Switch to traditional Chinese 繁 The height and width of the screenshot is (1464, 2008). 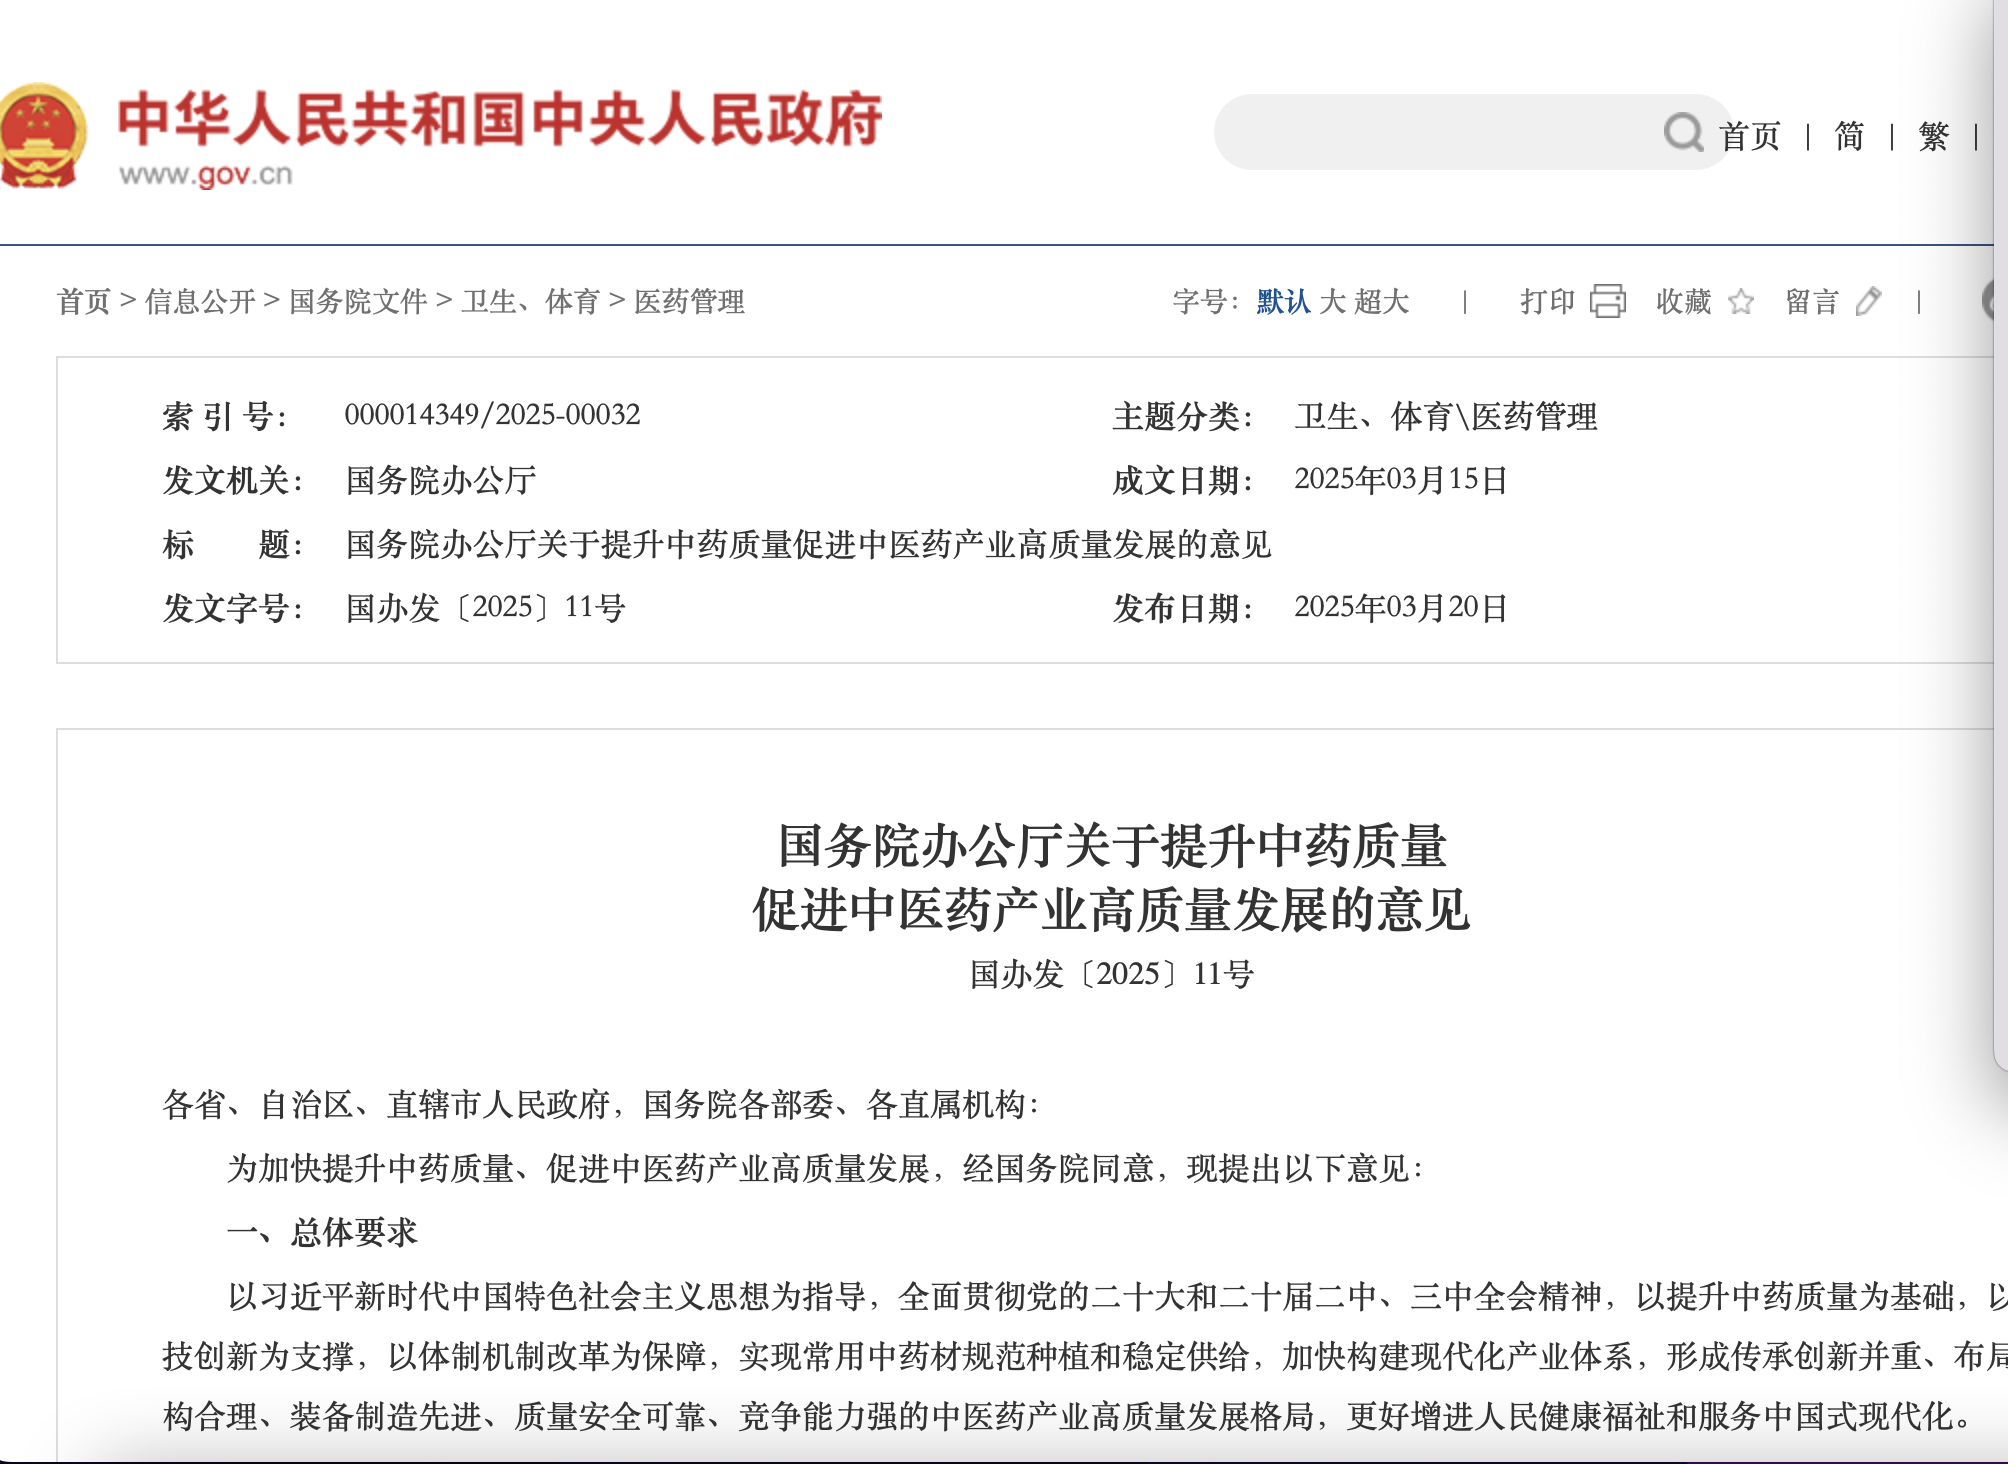point(1933,136)
